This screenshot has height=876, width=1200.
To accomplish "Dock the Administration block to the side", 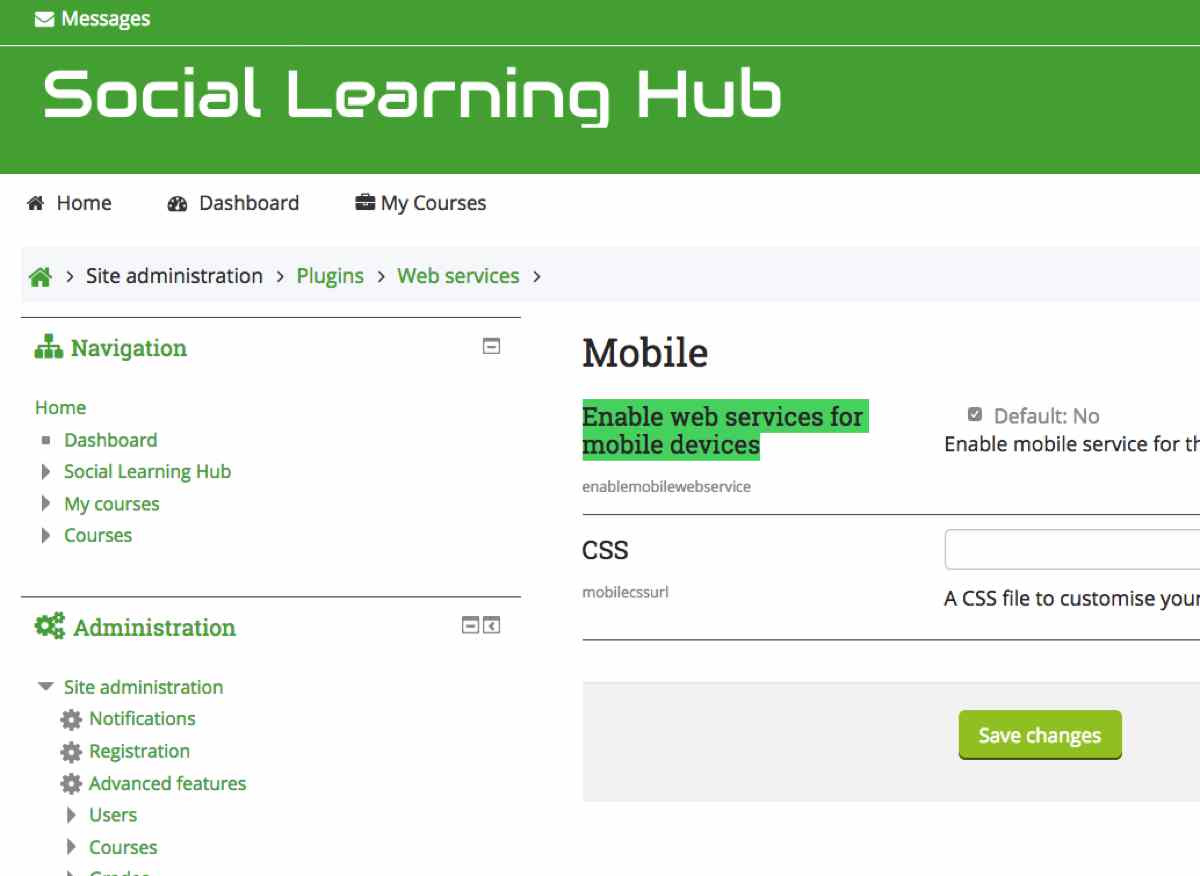I will 491,626.
